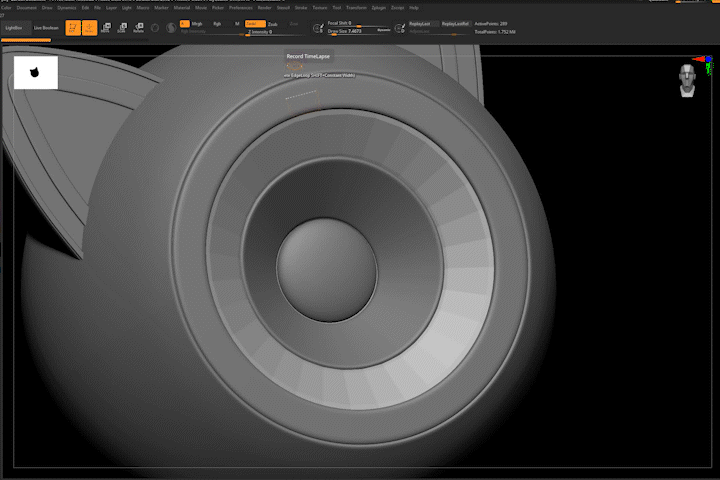Click the XYZ axis gizmo in corner
Screen dimensions: 720x480
[705, 64]
